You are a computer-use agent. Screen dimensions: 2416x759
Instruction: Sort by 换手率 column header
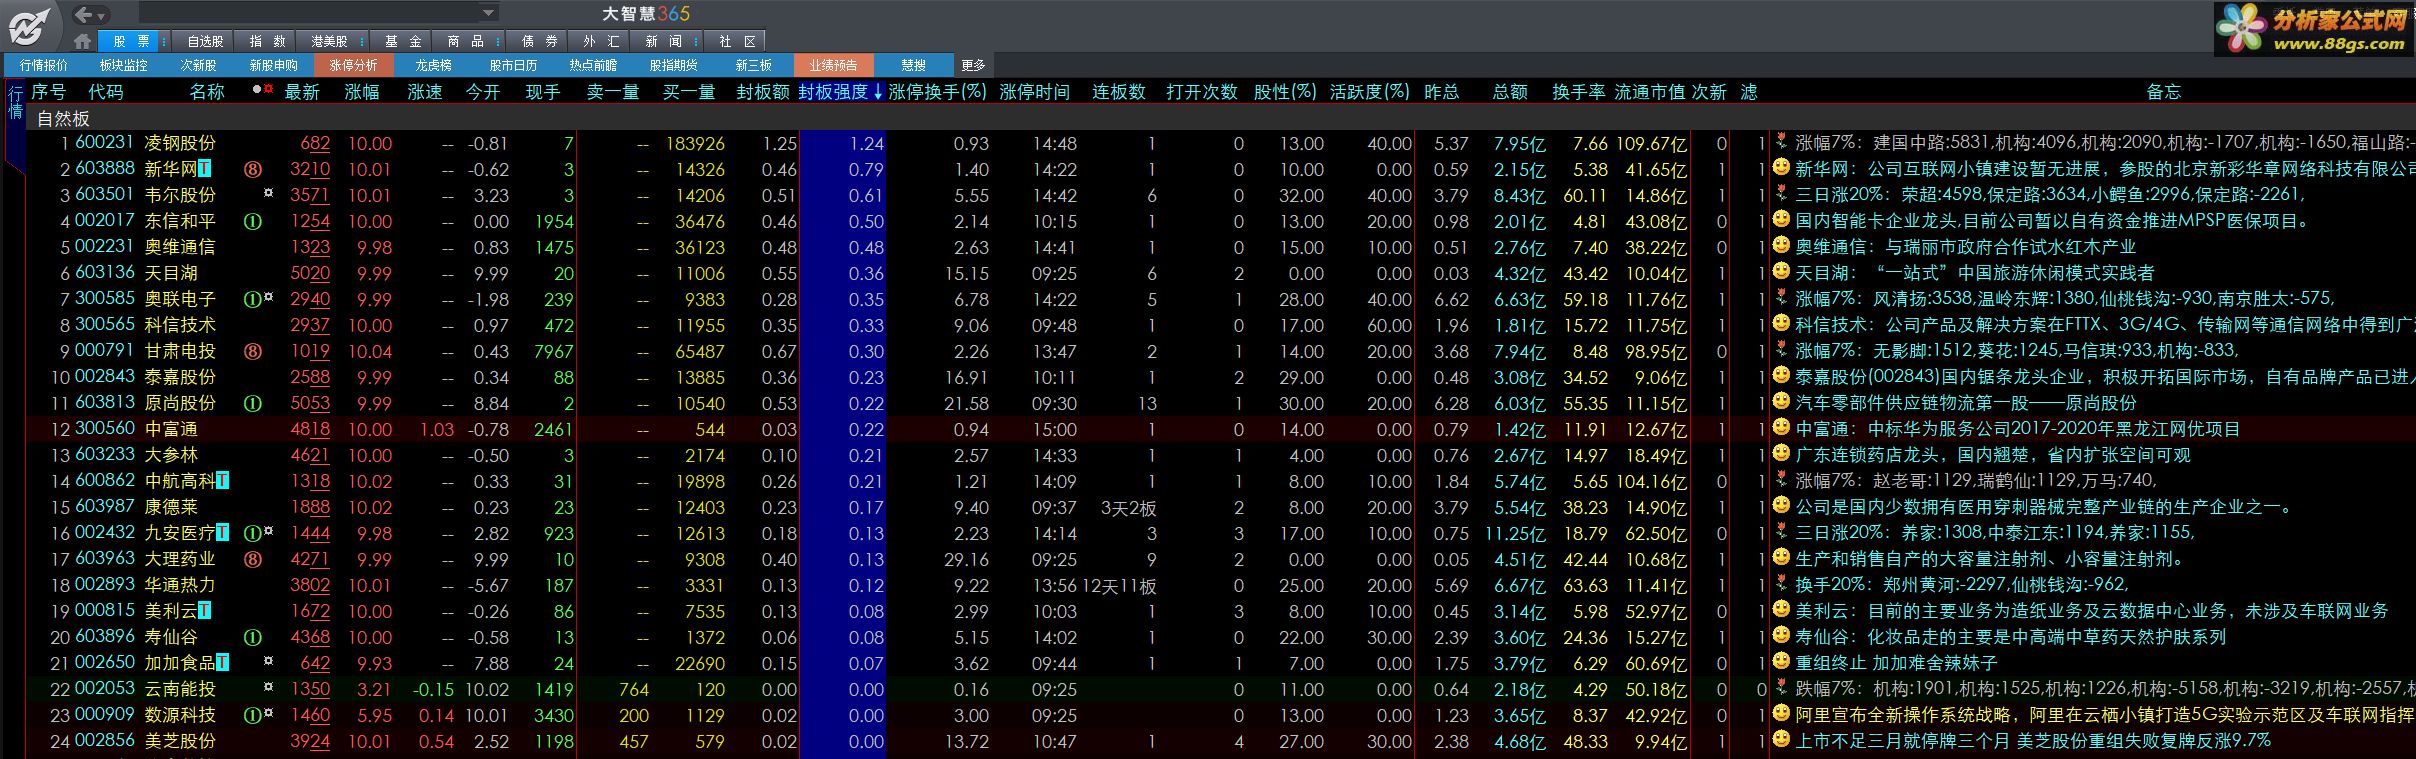(x=1578, y=92)
